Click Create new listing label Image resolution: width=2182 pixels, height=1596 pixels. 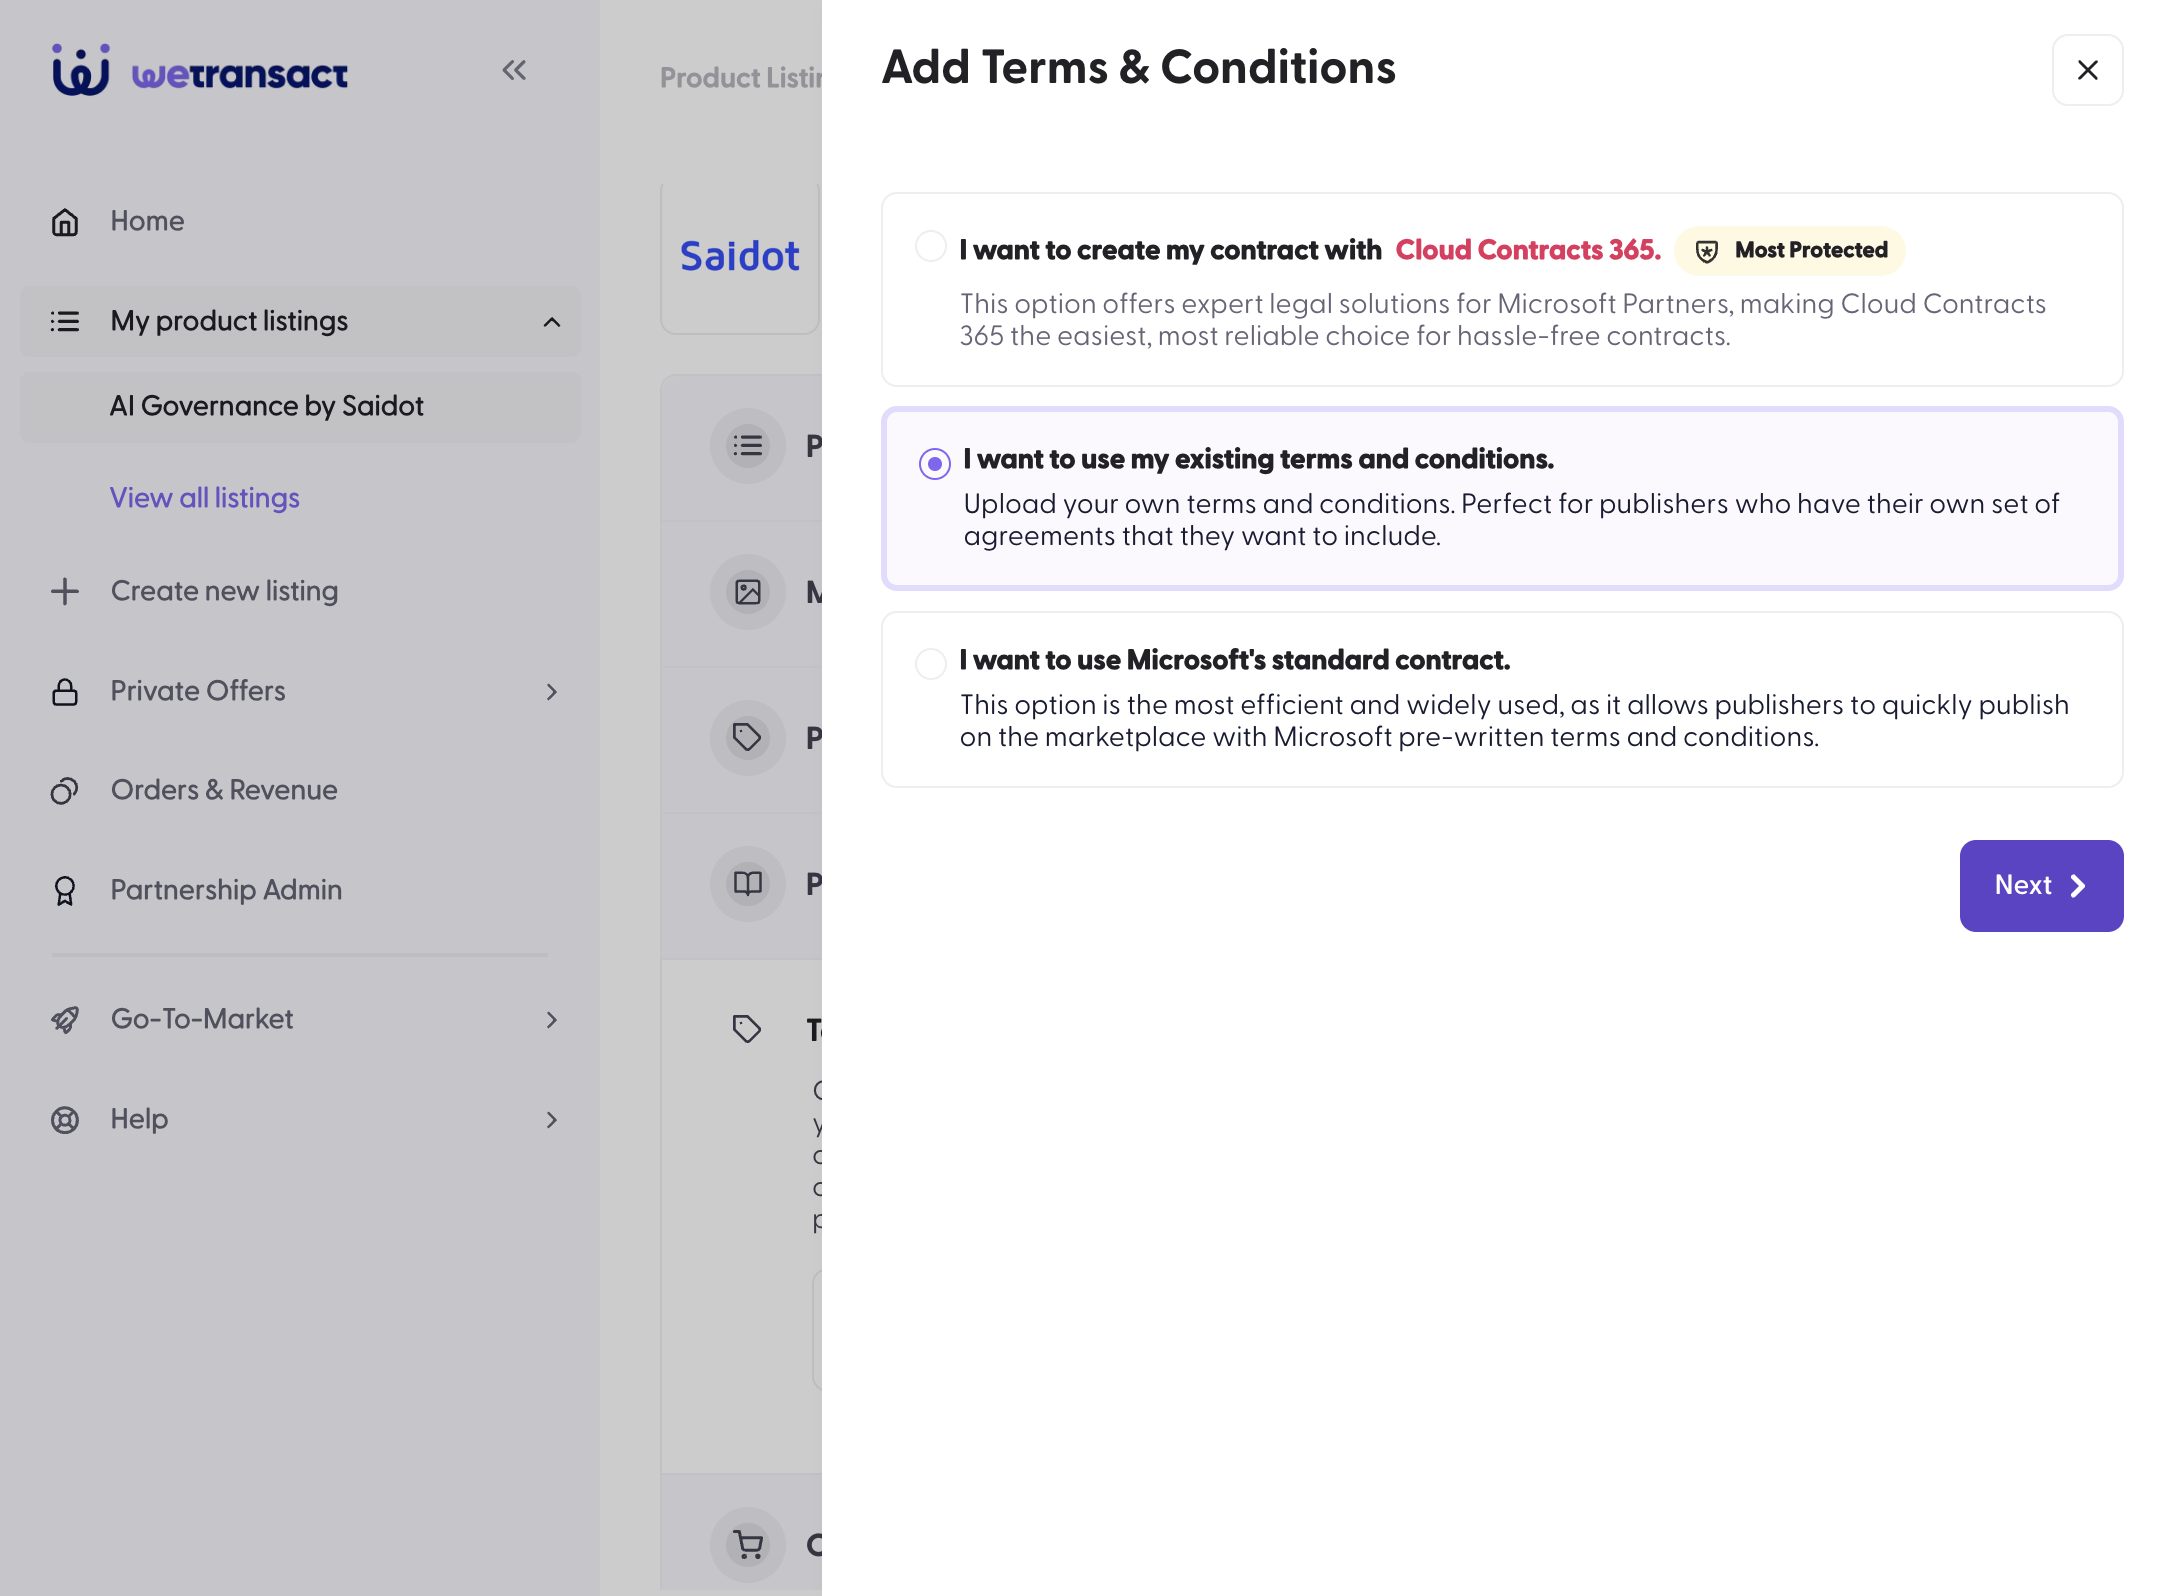click(224, 591)
